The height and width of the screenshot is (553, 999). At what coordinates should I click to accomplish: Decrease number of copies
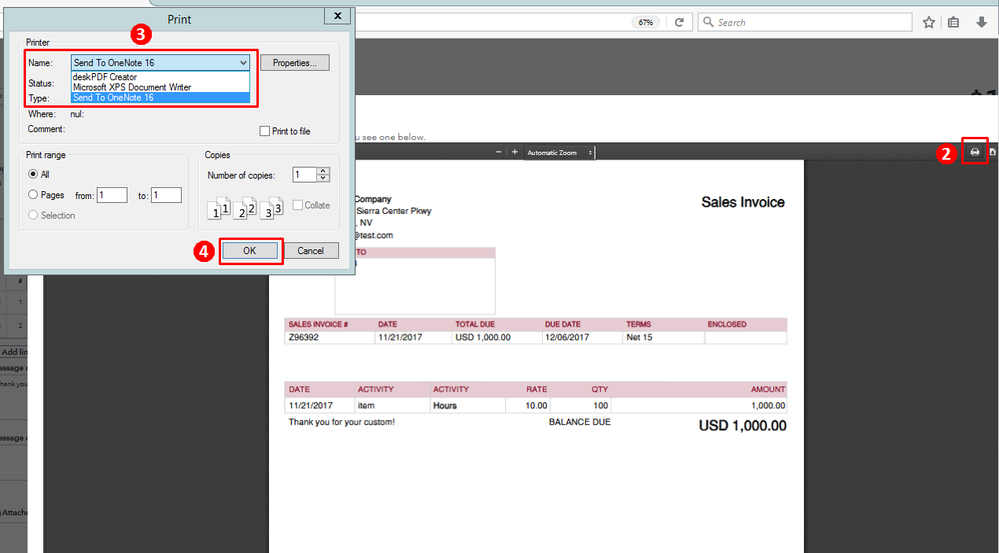click(323, 178)
